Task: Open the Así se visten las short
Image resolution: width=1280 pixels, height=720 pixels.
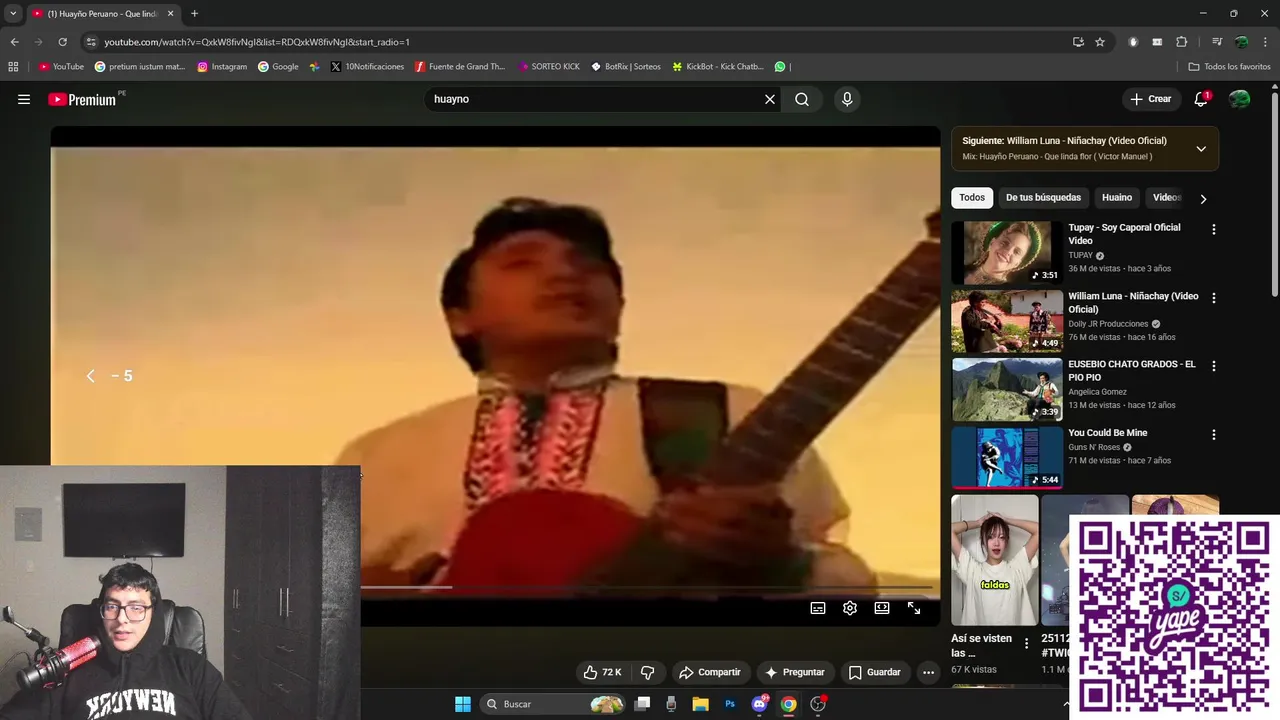Action: click(995, 560)
